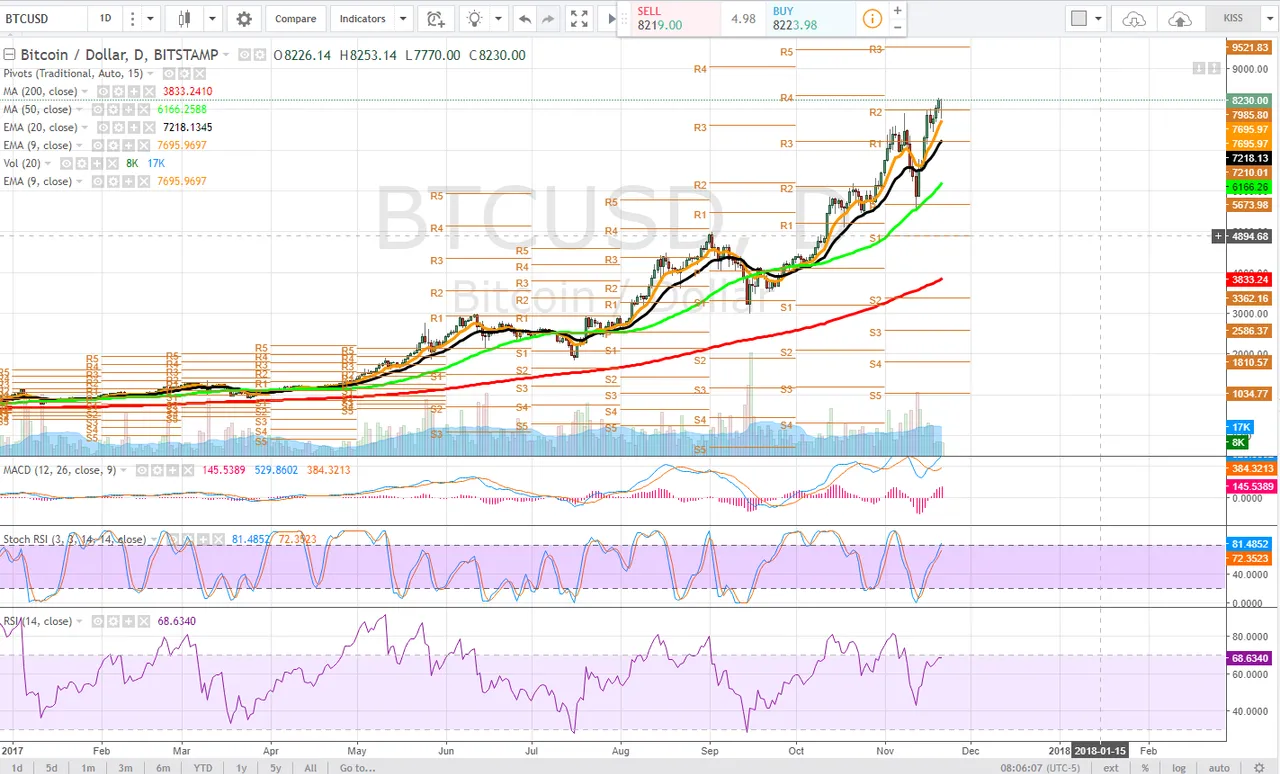The width and height of the screenshot is (1280, 774).
Task: Hide EMA (20, close) with eye icon
Action: (x=103, y=128)
